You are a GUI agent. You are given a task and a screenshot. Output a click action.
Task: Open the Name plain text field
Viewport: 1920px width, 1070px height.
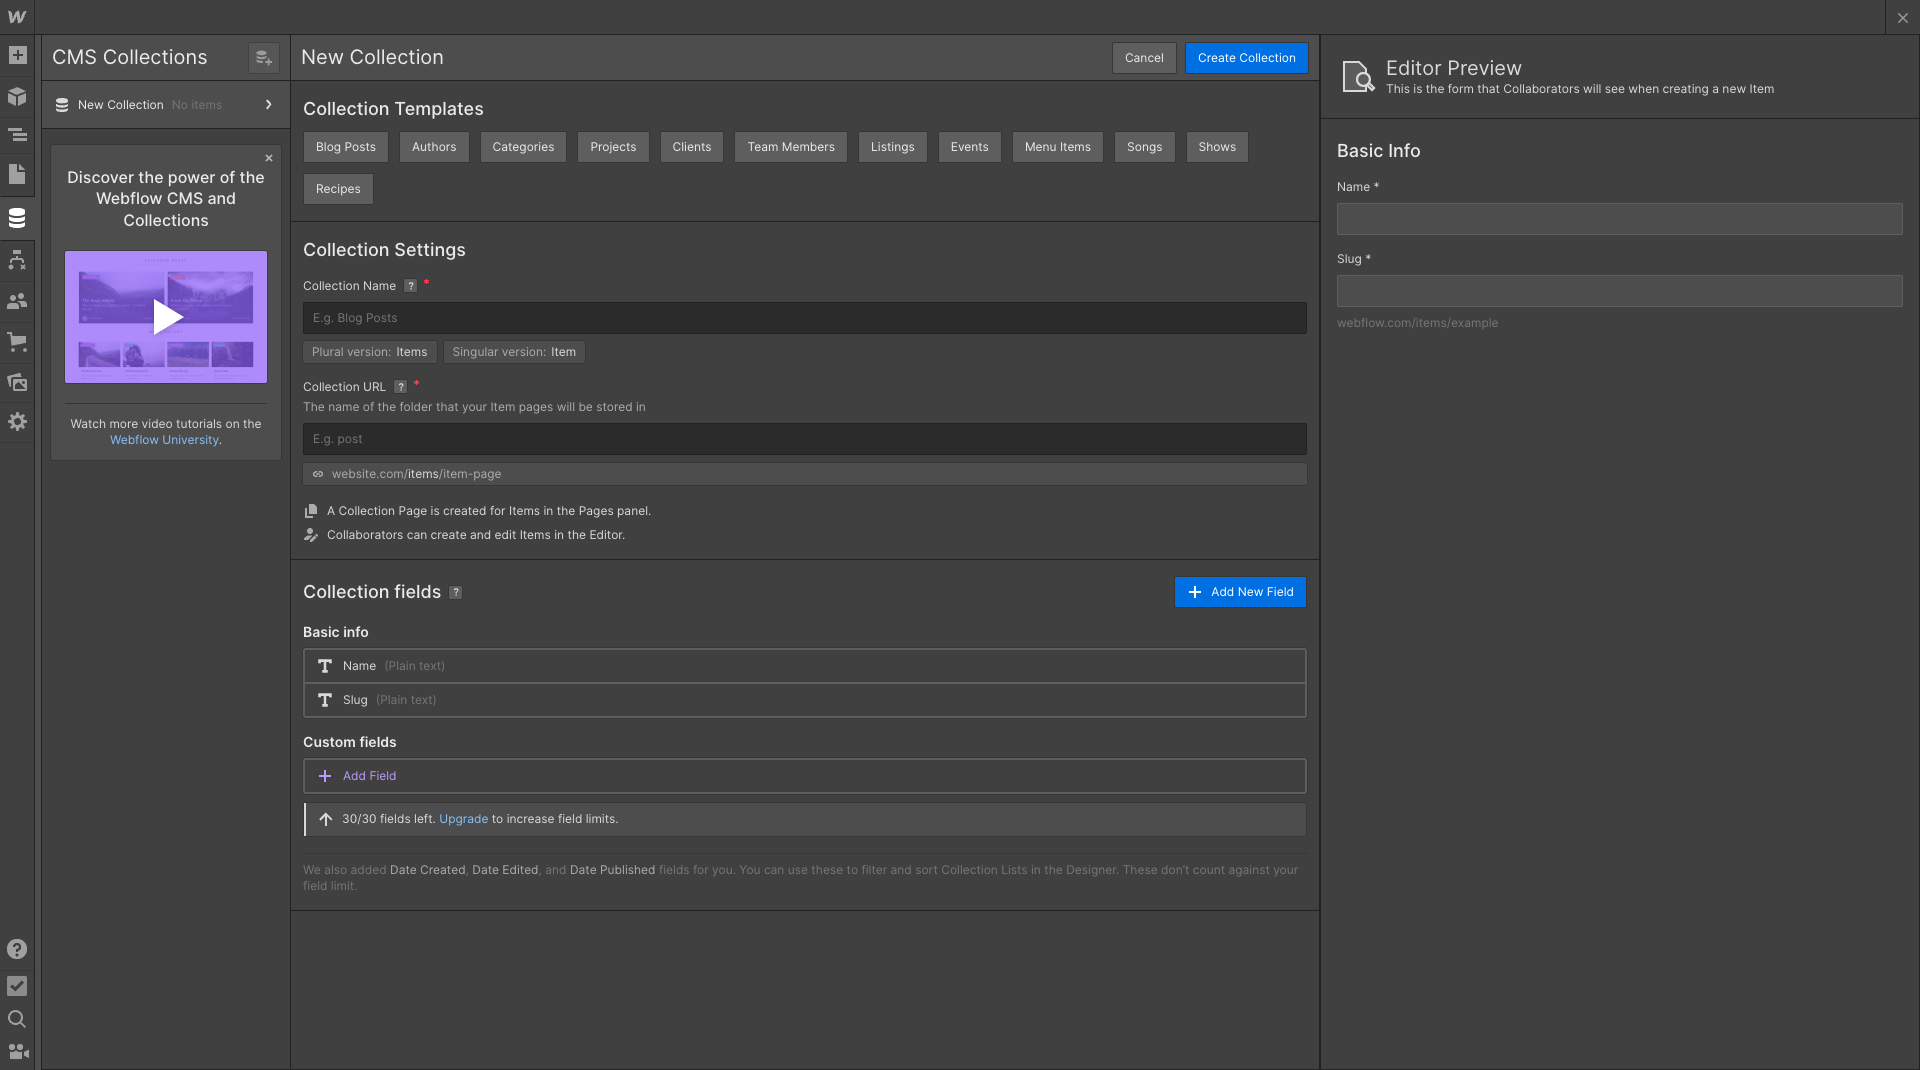click(x=805, y=666)
